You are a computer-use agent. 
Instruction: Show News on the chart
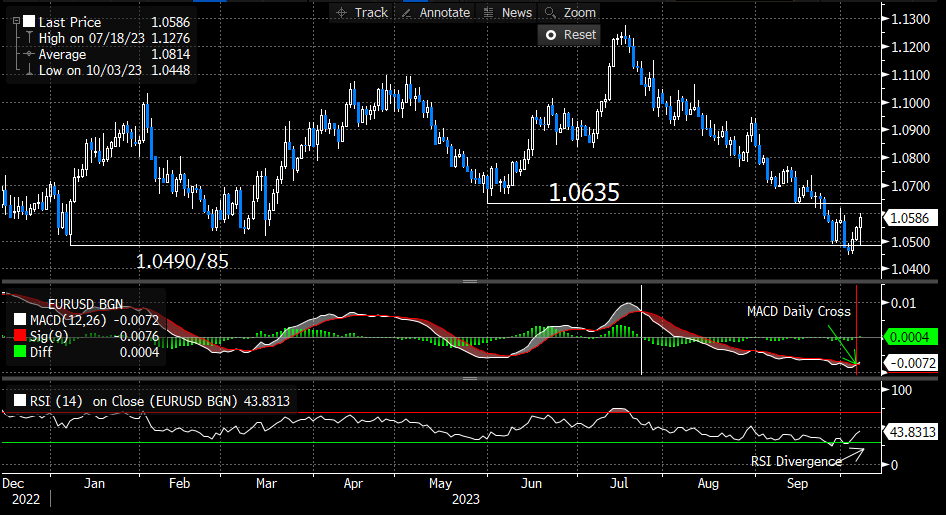coord(508,12)
